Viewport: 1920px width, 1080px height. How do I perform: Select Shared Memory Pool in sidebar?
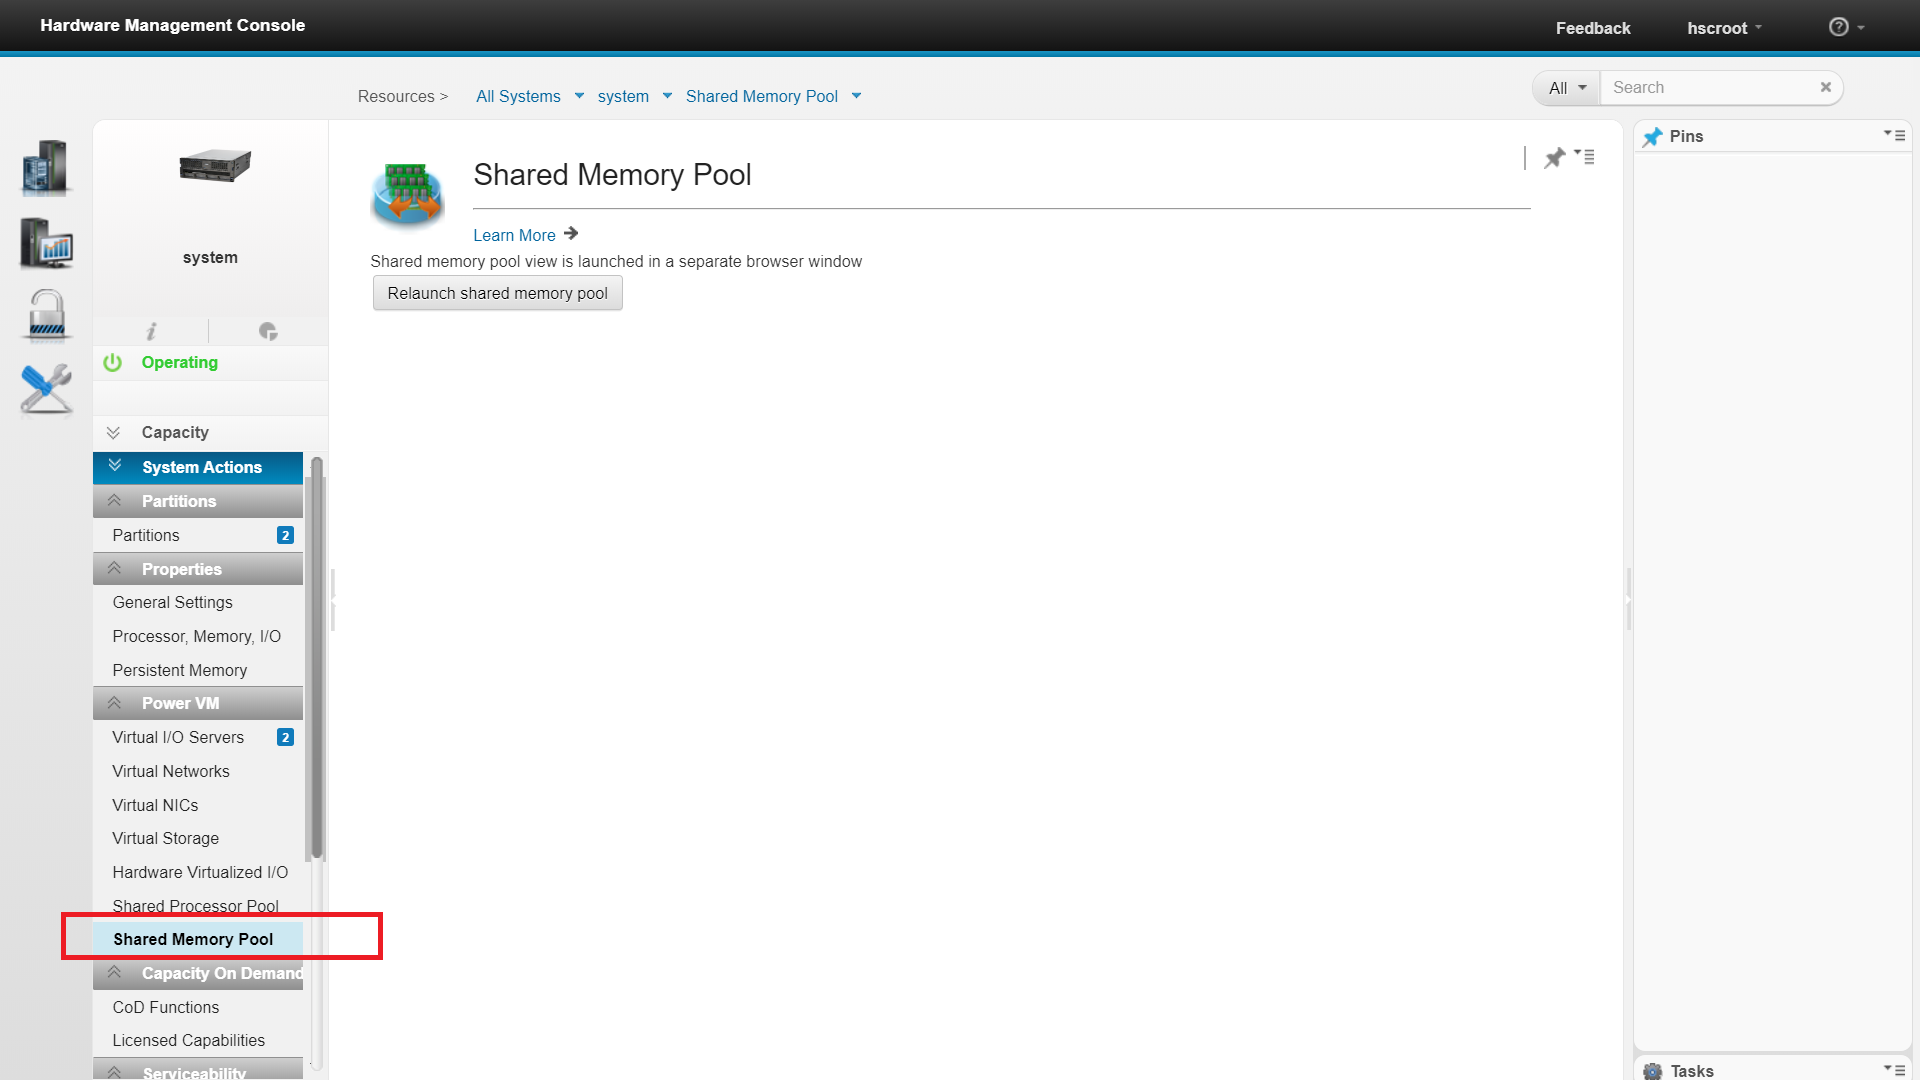[198, 939]
